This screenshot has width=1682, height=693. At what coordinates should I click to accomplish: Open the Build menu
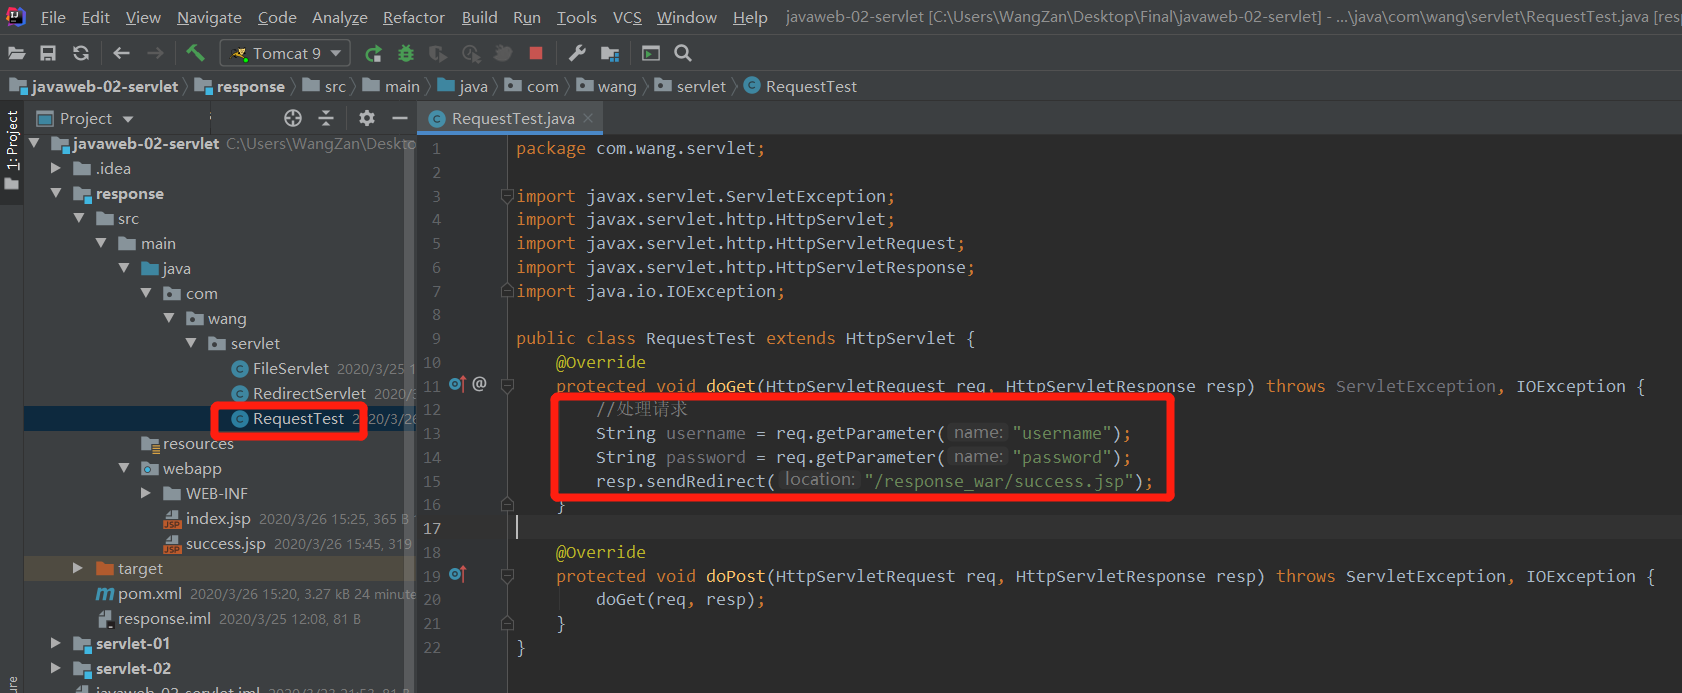tap(479, 17)
